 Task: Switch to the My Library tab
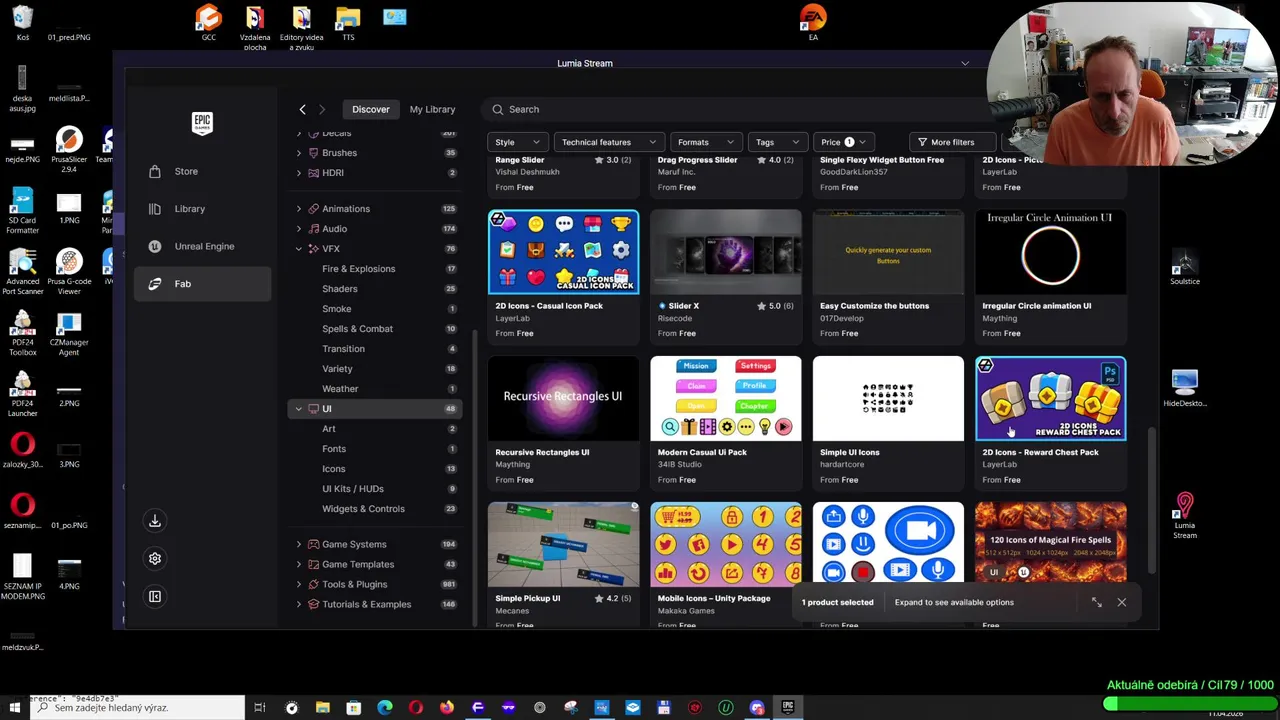[x=432, y=109]
